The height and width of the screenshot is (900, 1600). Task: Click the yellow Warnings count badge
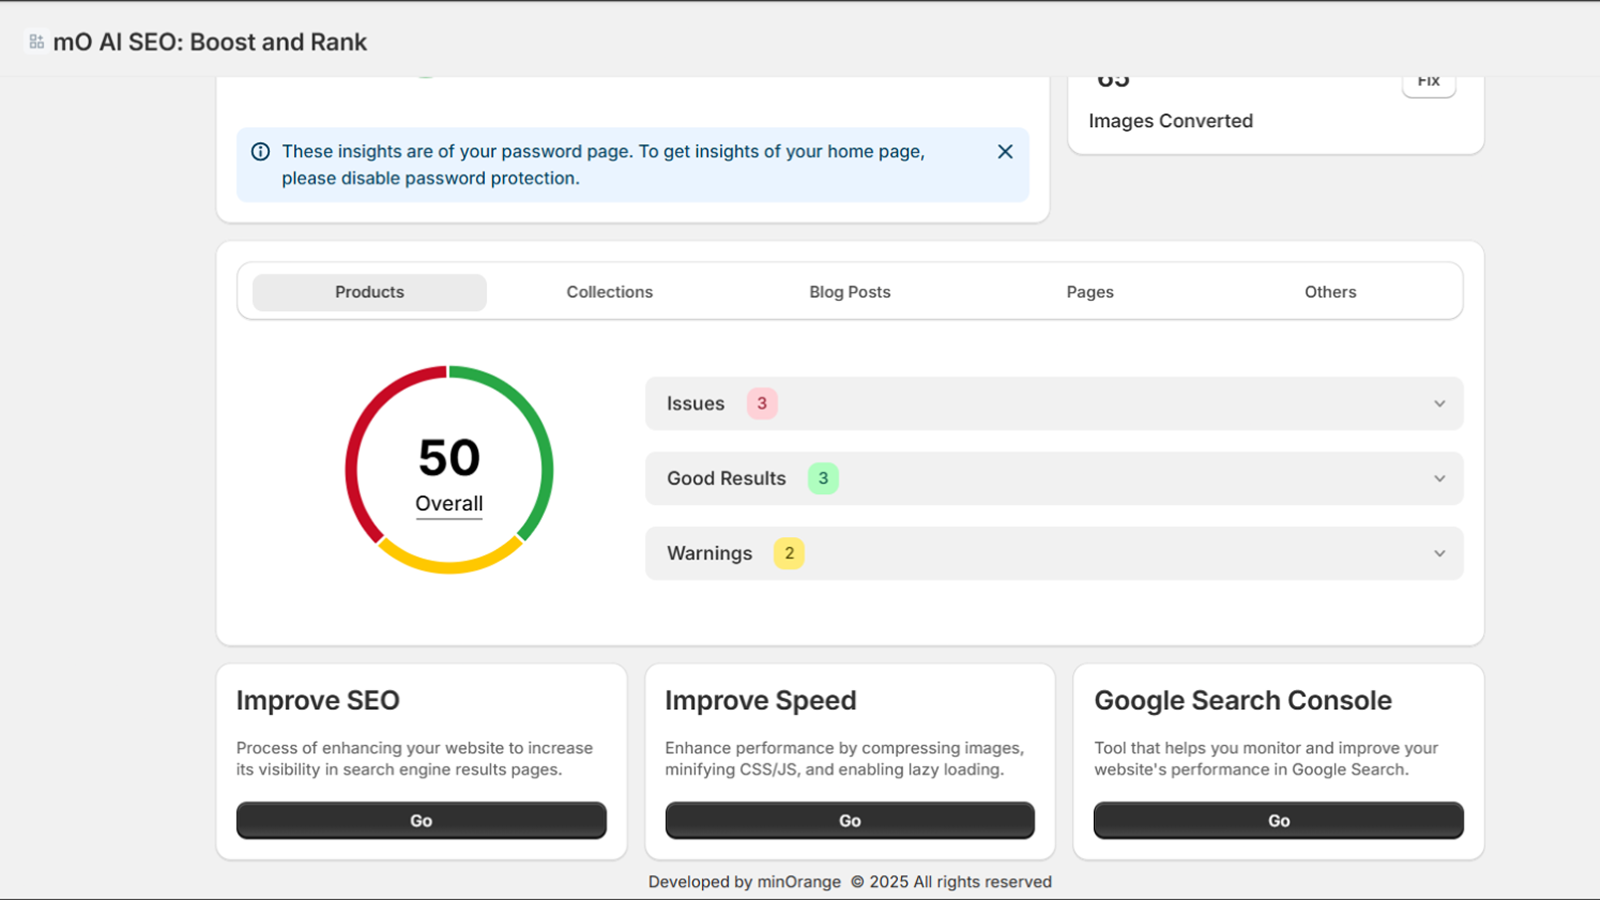tap(789, 554)
